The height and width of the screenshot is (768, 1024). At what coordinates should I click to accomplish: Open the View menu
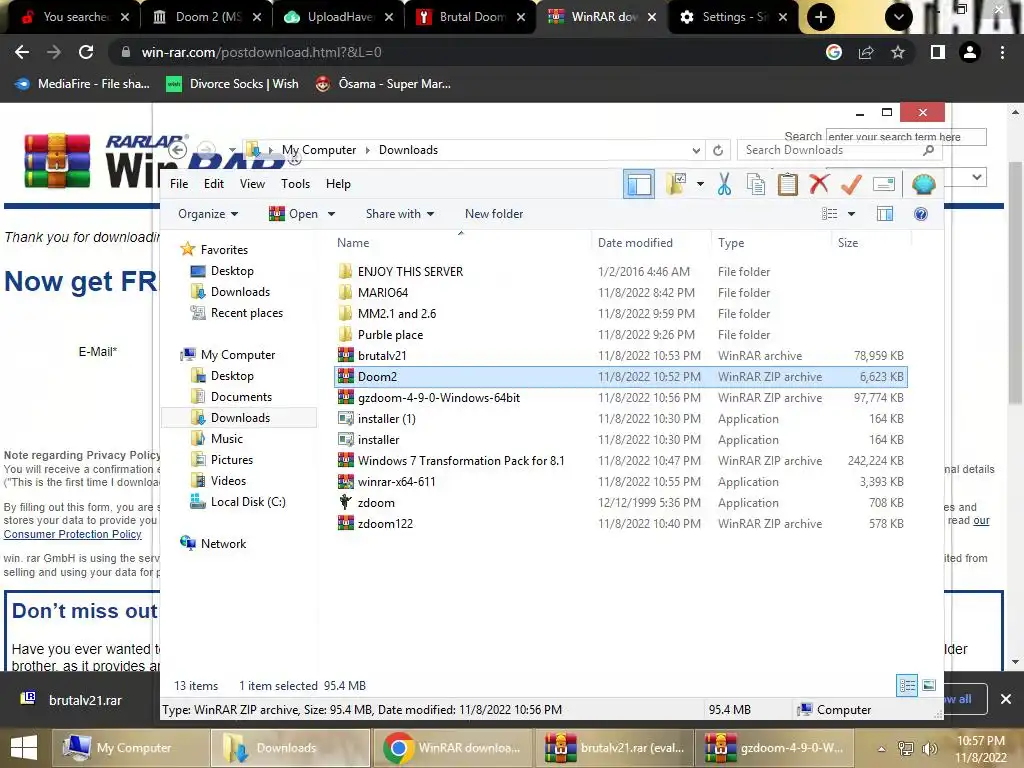(252, 184)
